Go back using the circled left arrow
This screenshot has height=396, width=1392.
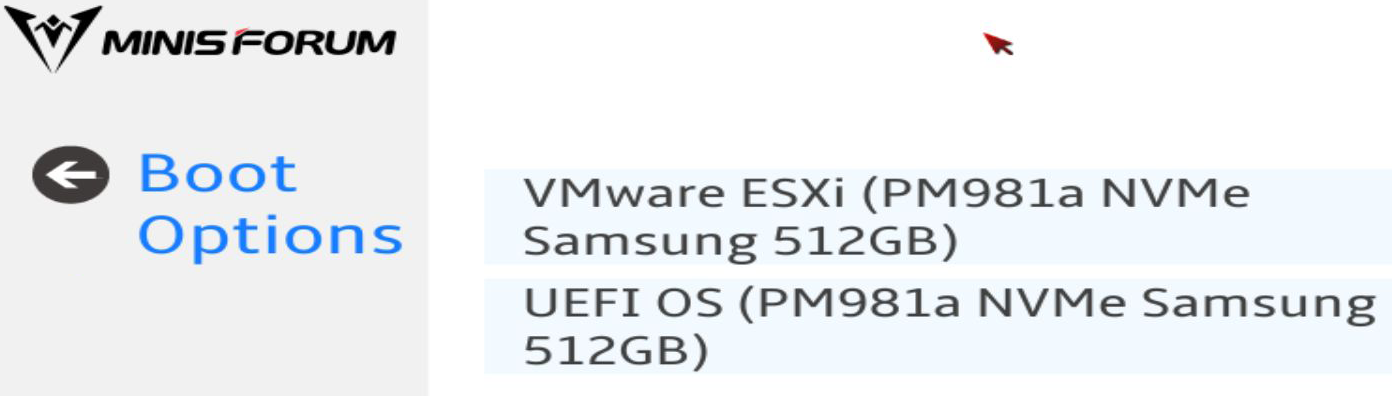[x=69, y=175]
